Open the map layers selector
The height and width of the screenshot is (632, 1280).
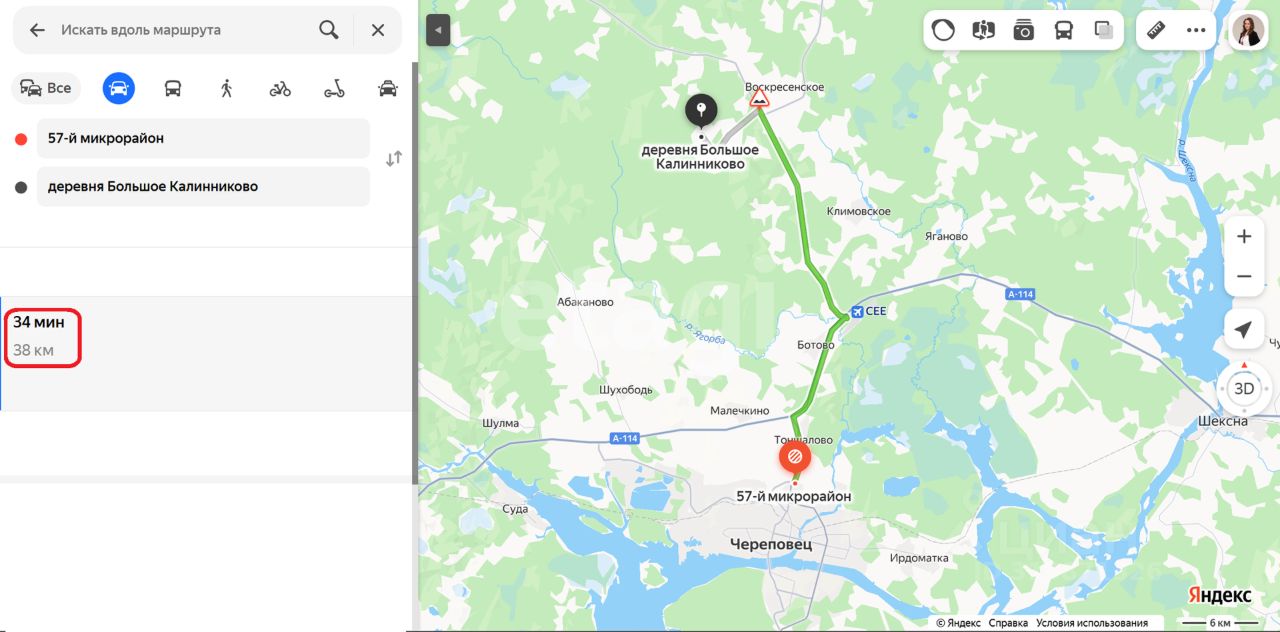point(1104,30)
